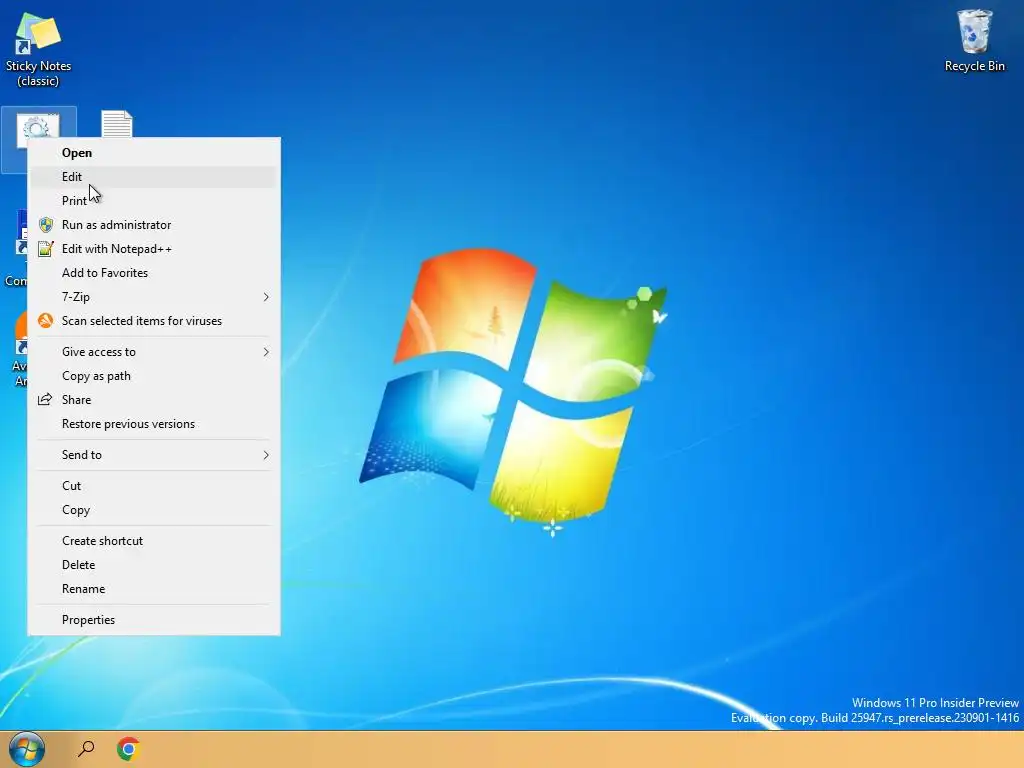Choose Print in the context menu
The image size is (1024, 768).
(x=154, y=200)
